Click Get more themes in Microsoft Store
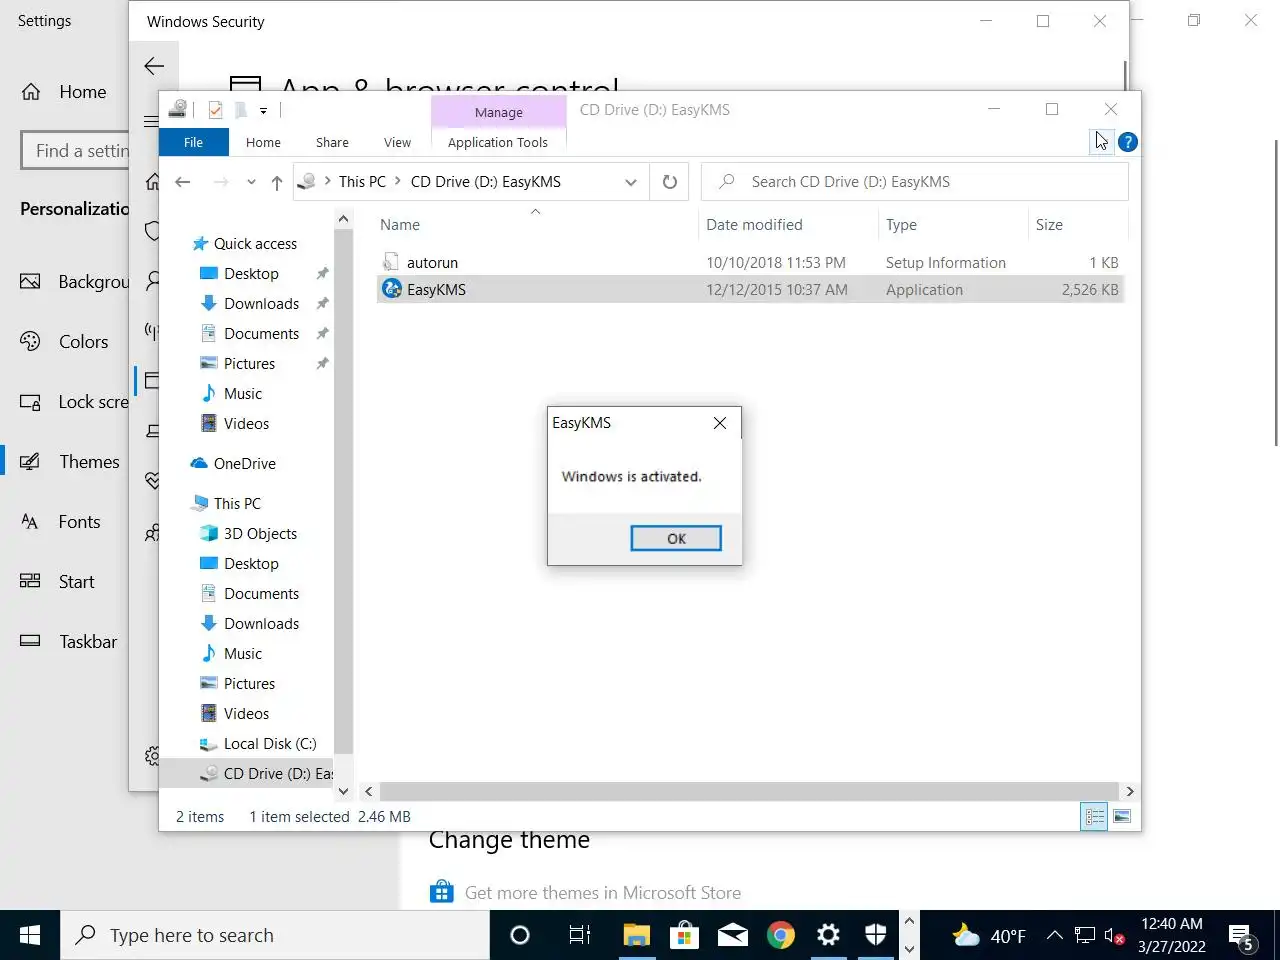Screen dimensions: 1280x960 pyautogui.click(x=603, y=893)
